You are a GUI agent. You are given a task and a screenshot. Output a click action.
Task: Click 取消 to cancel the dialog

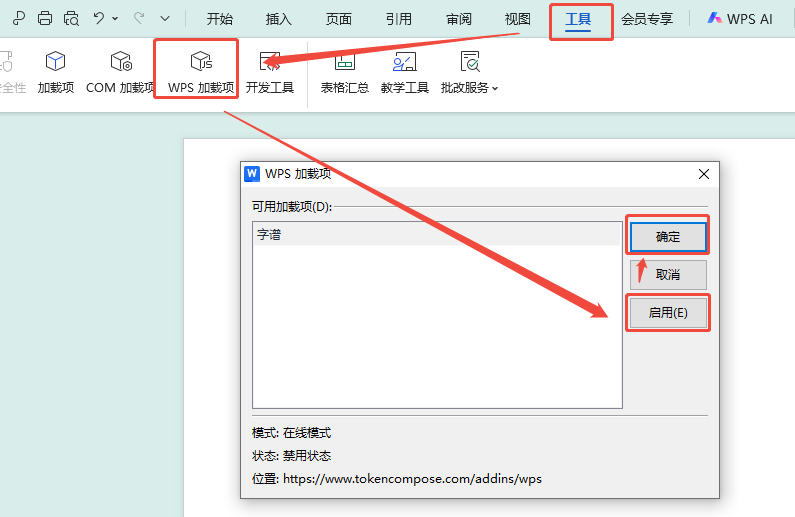tap(667, 275)
